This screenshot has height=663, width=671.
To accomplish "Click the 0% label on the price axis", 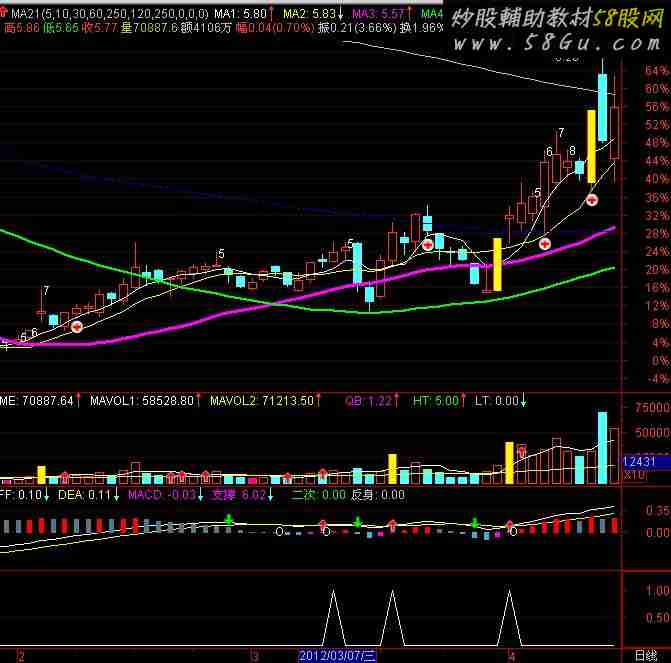I will pos(661,360).
